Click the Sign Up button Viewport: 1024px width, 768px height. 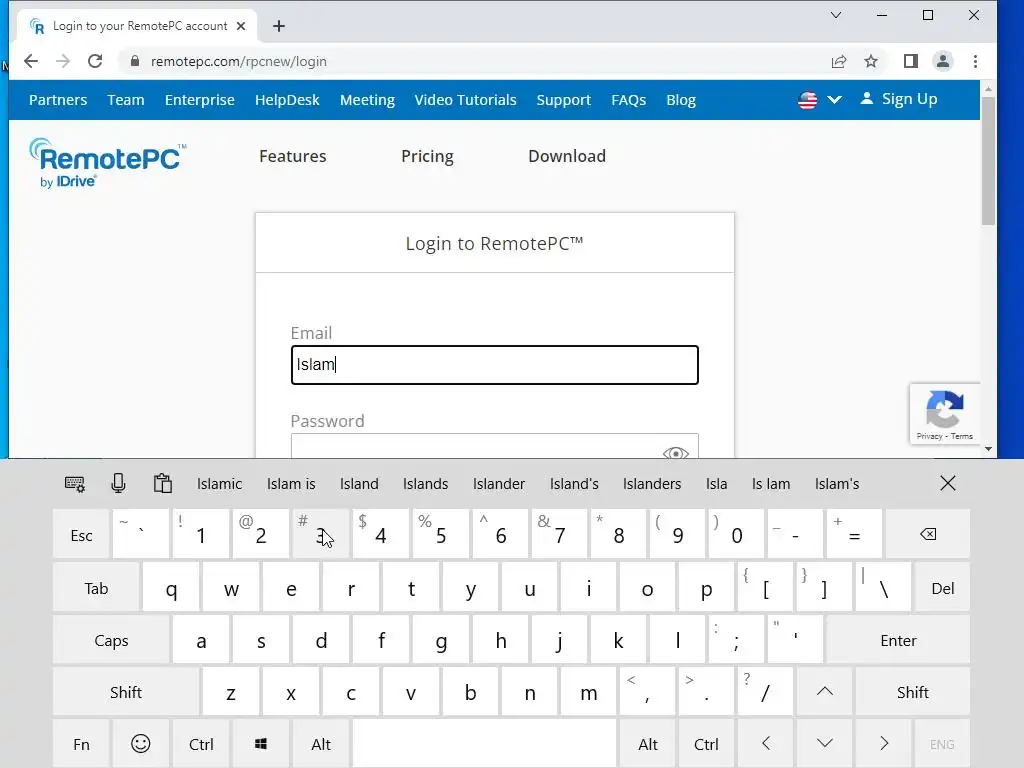tap(899, 99)
